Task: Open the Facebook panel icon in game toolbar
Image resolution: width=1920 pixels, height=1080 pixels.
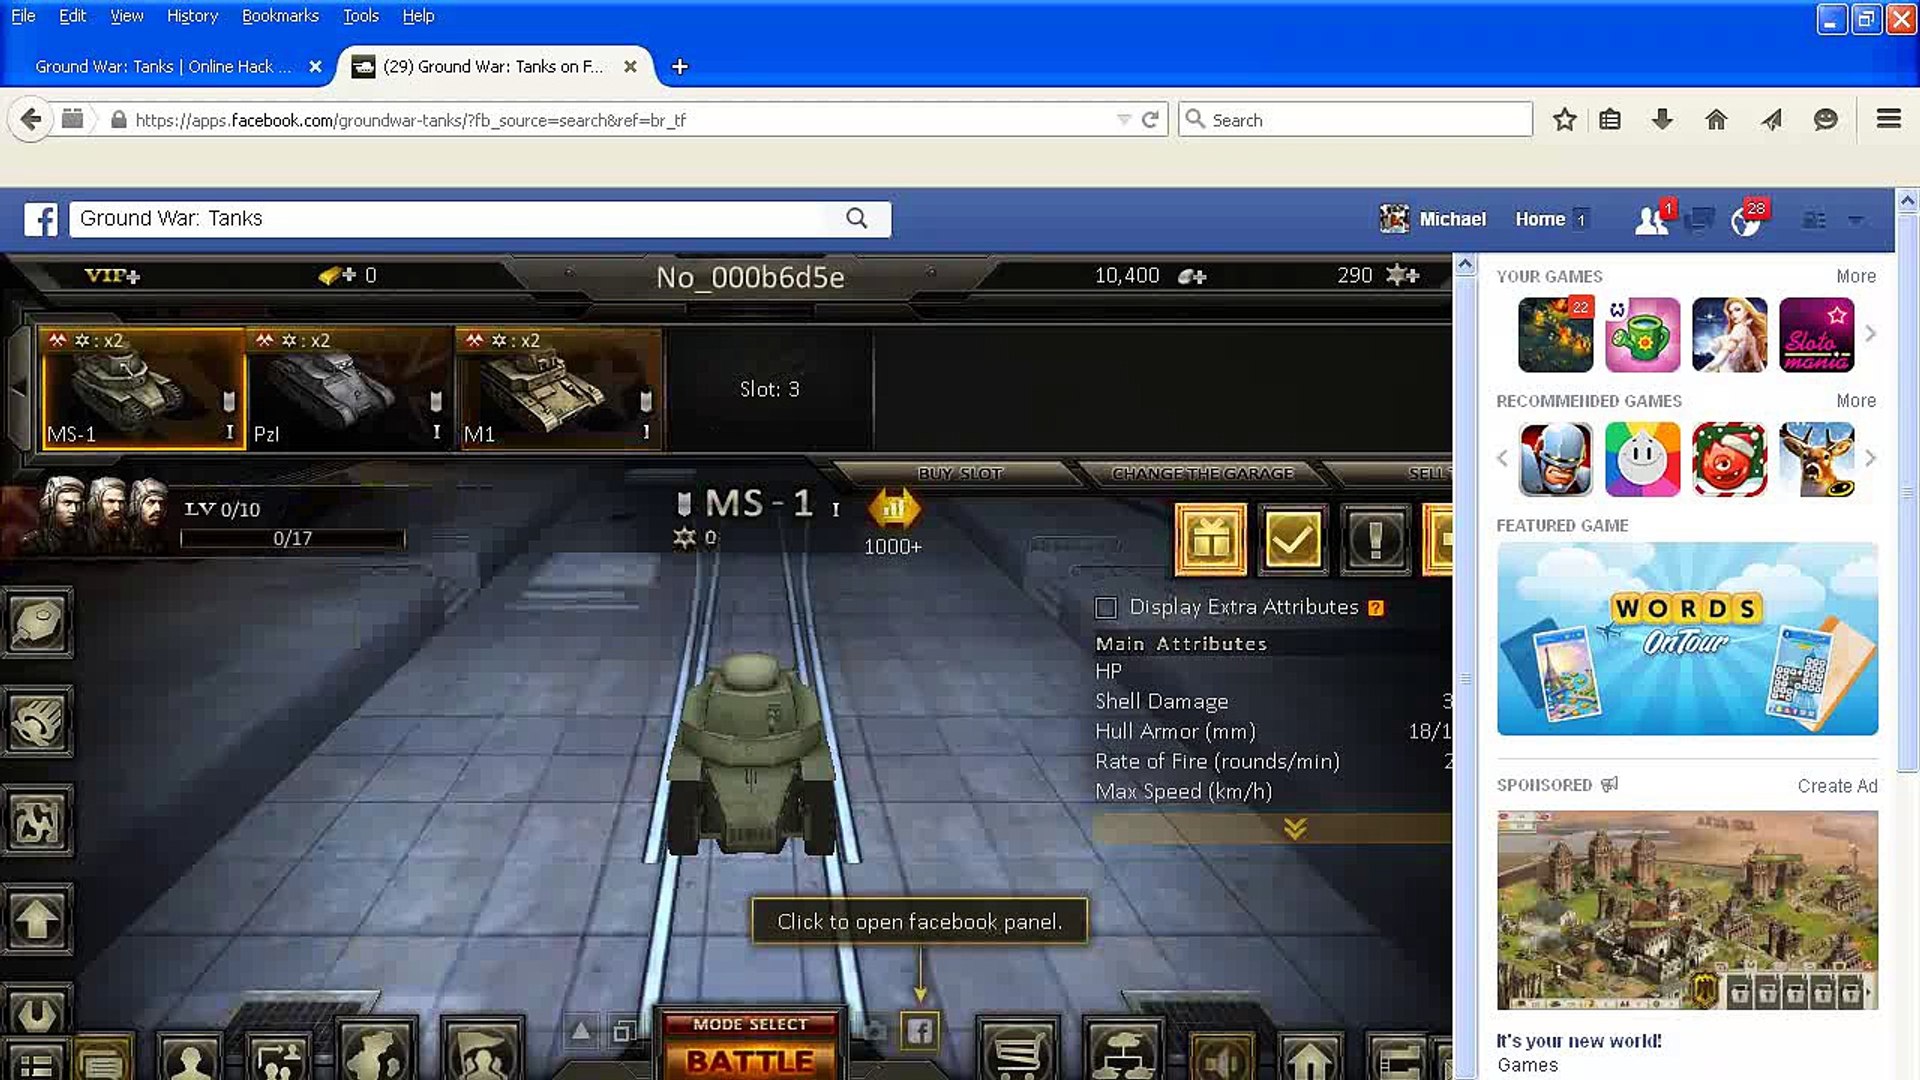Action: pos(920,1030)
